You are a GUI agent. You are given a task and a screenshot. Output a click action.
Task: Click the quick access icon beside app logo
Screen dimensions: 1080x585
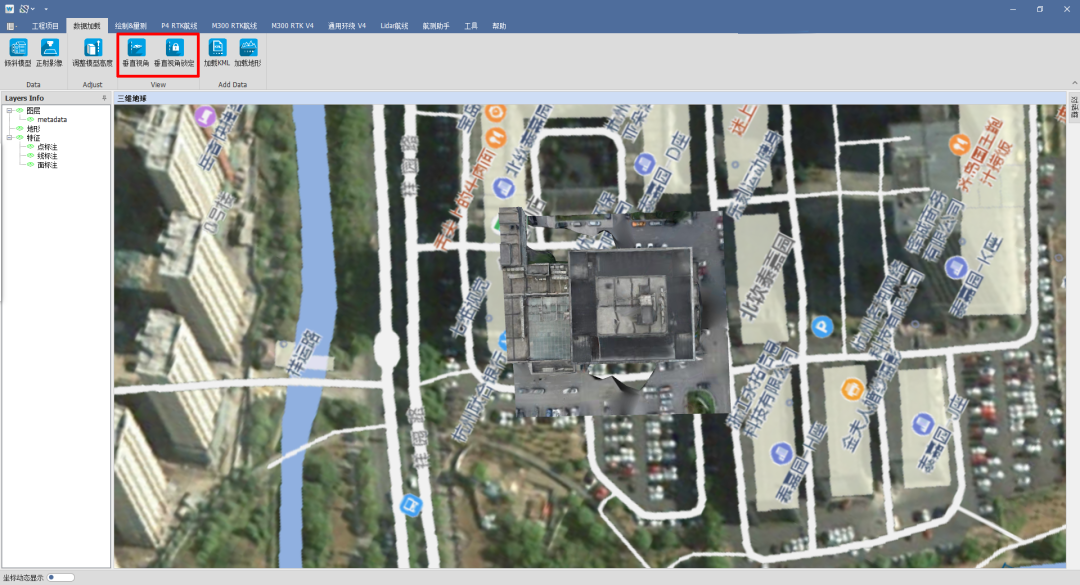[25, 9]
